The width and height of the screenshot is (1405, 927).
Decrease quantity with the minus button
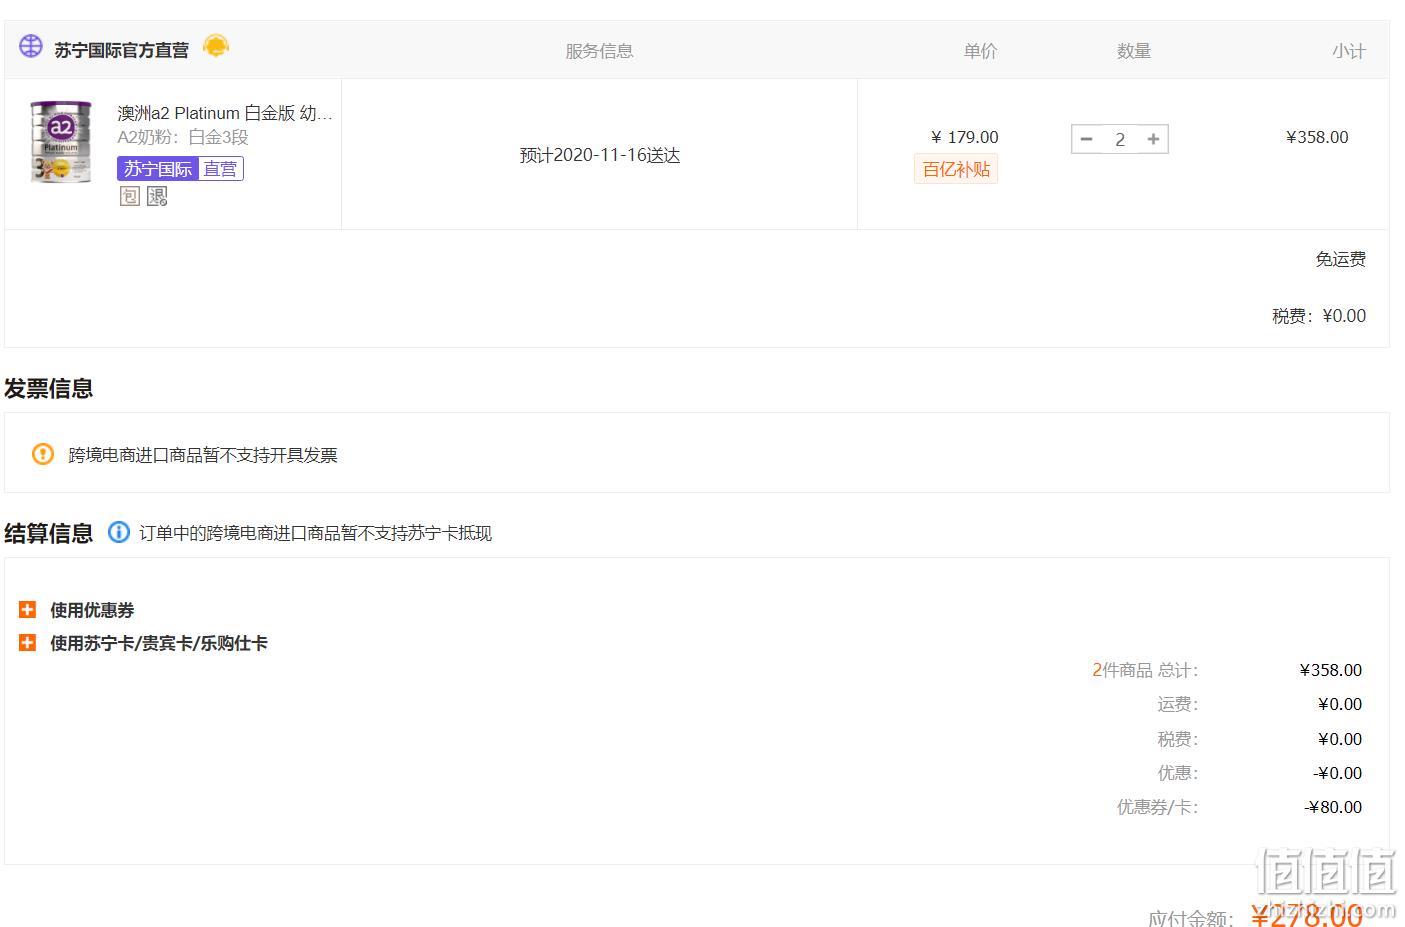pos(1087,139)
